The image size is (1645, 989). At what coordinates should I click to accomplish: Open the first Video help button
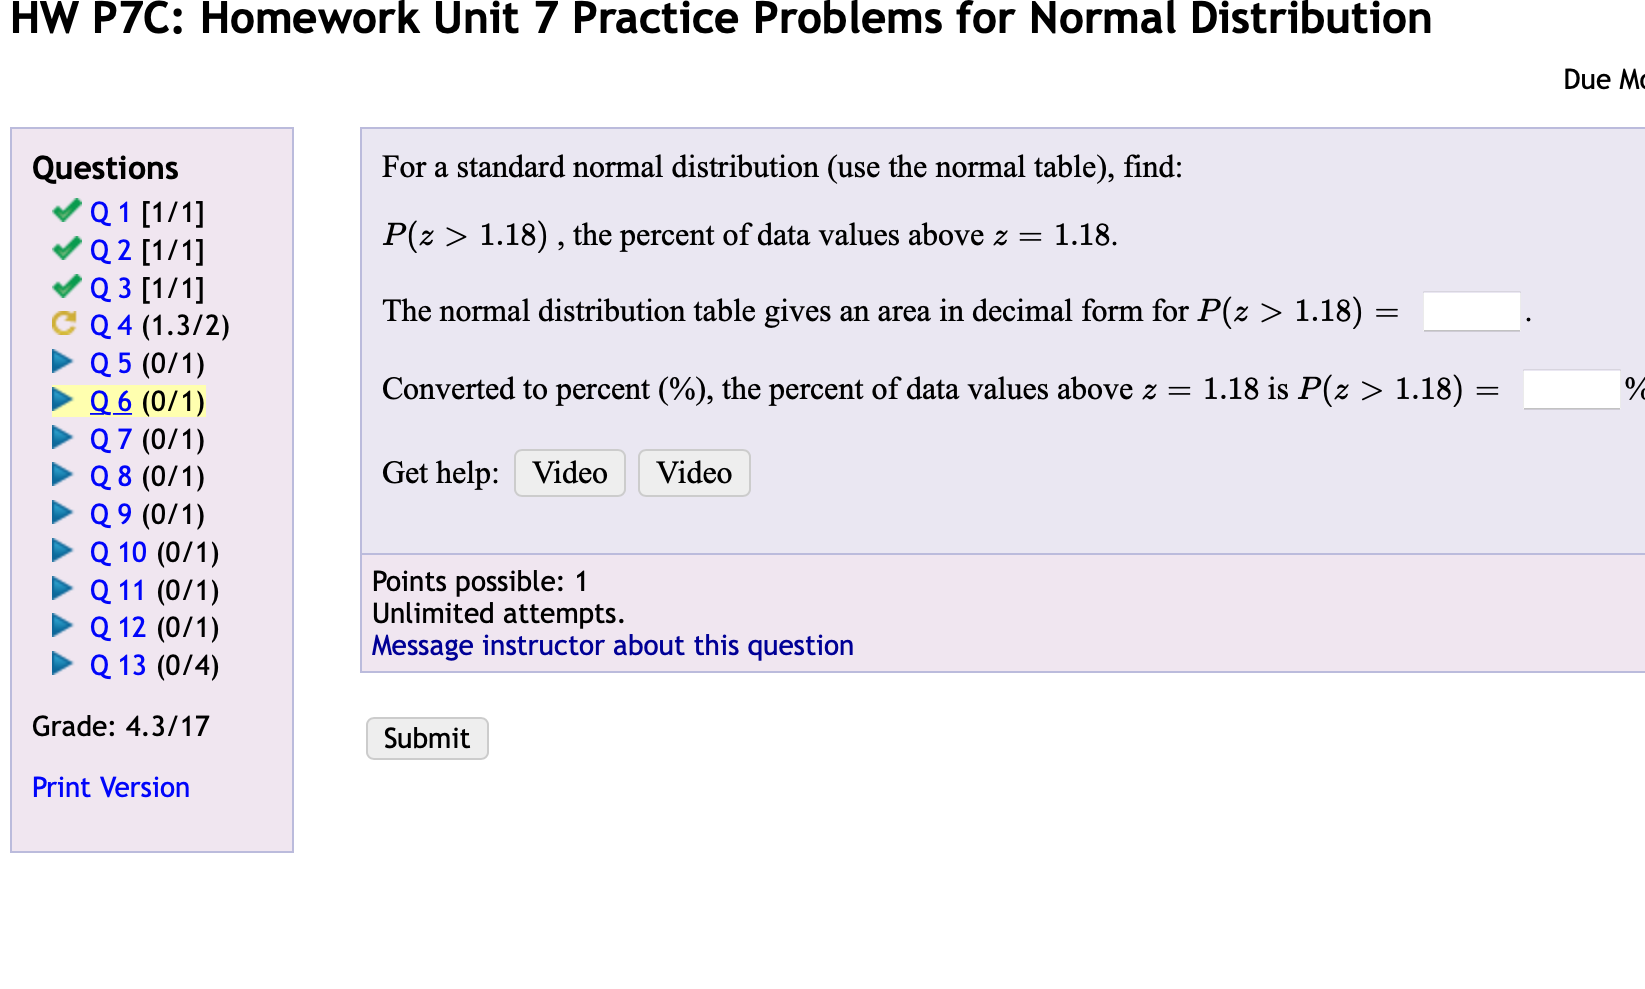click(569, 472)
